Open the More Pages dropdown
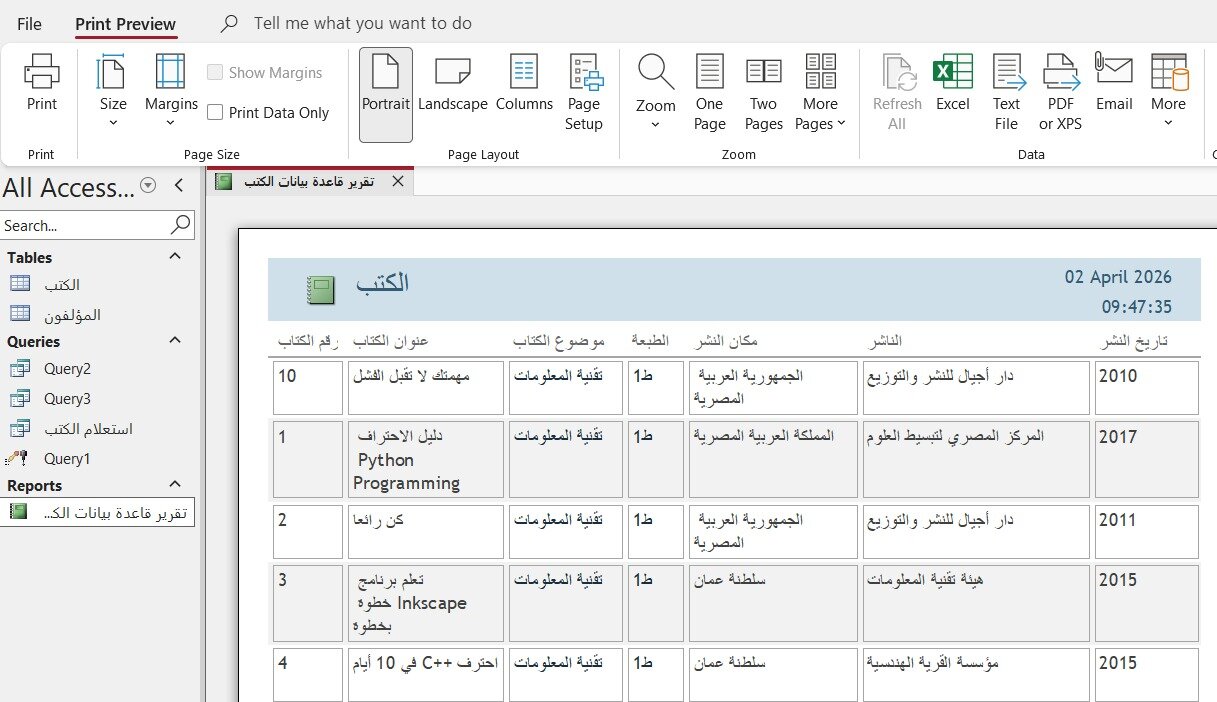Image resolution: width=1217 pixels, height=702 pixels. 820,93
